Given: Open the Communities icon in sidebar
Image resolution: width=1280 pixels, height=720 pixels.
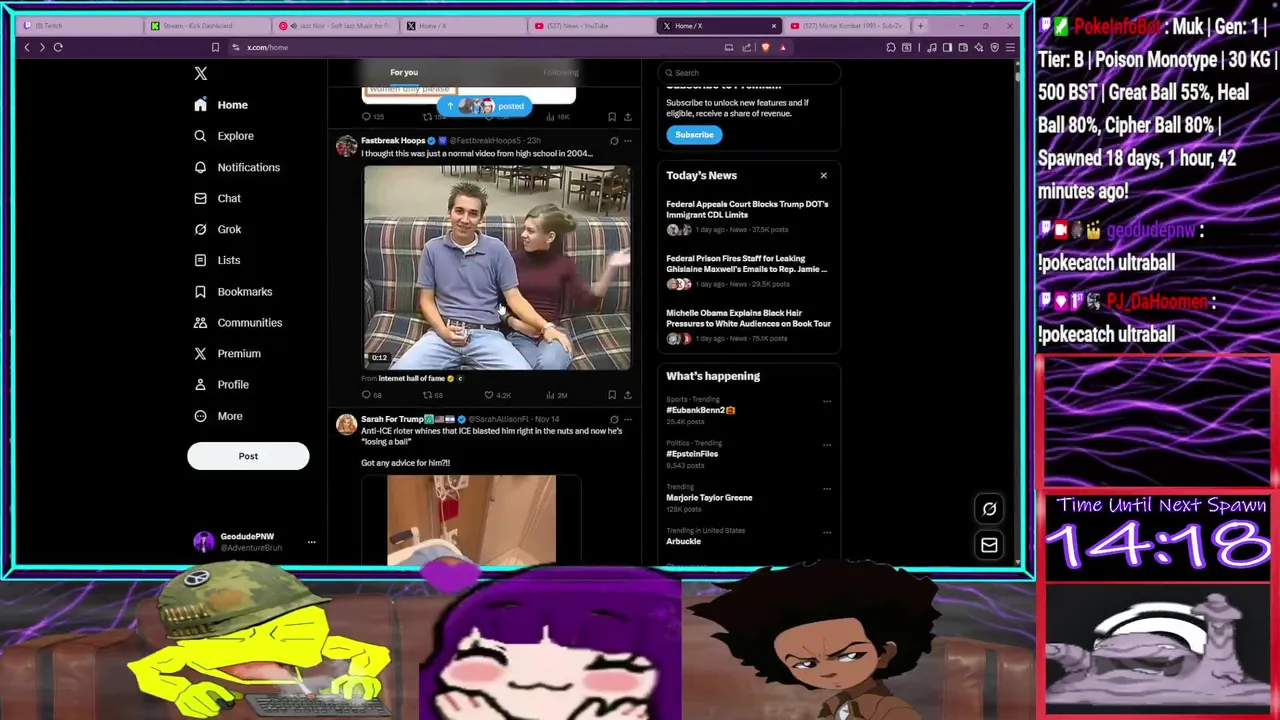Looking at the screenshot, I should tap(200, 322).
